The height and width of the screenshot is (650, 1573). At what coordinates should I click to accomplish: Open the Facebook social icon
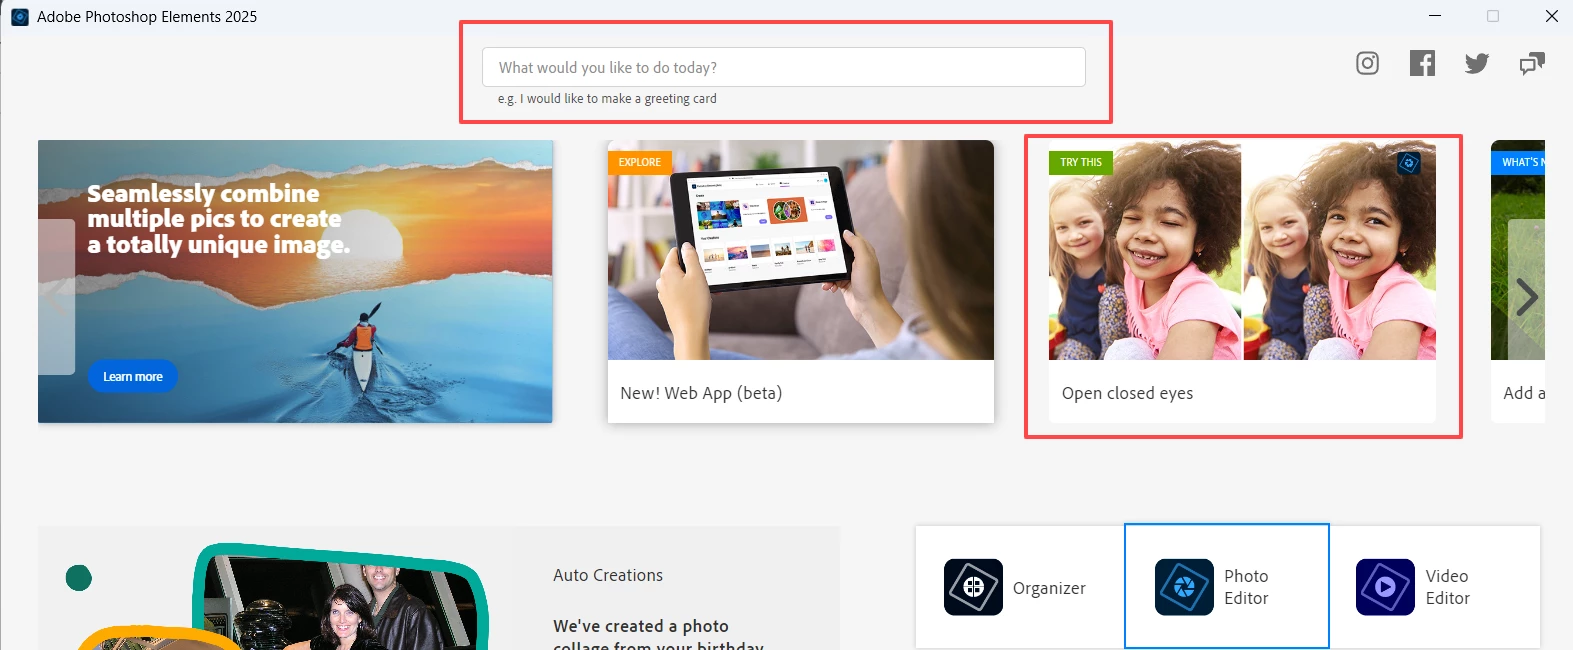[x=1422, y=64]
